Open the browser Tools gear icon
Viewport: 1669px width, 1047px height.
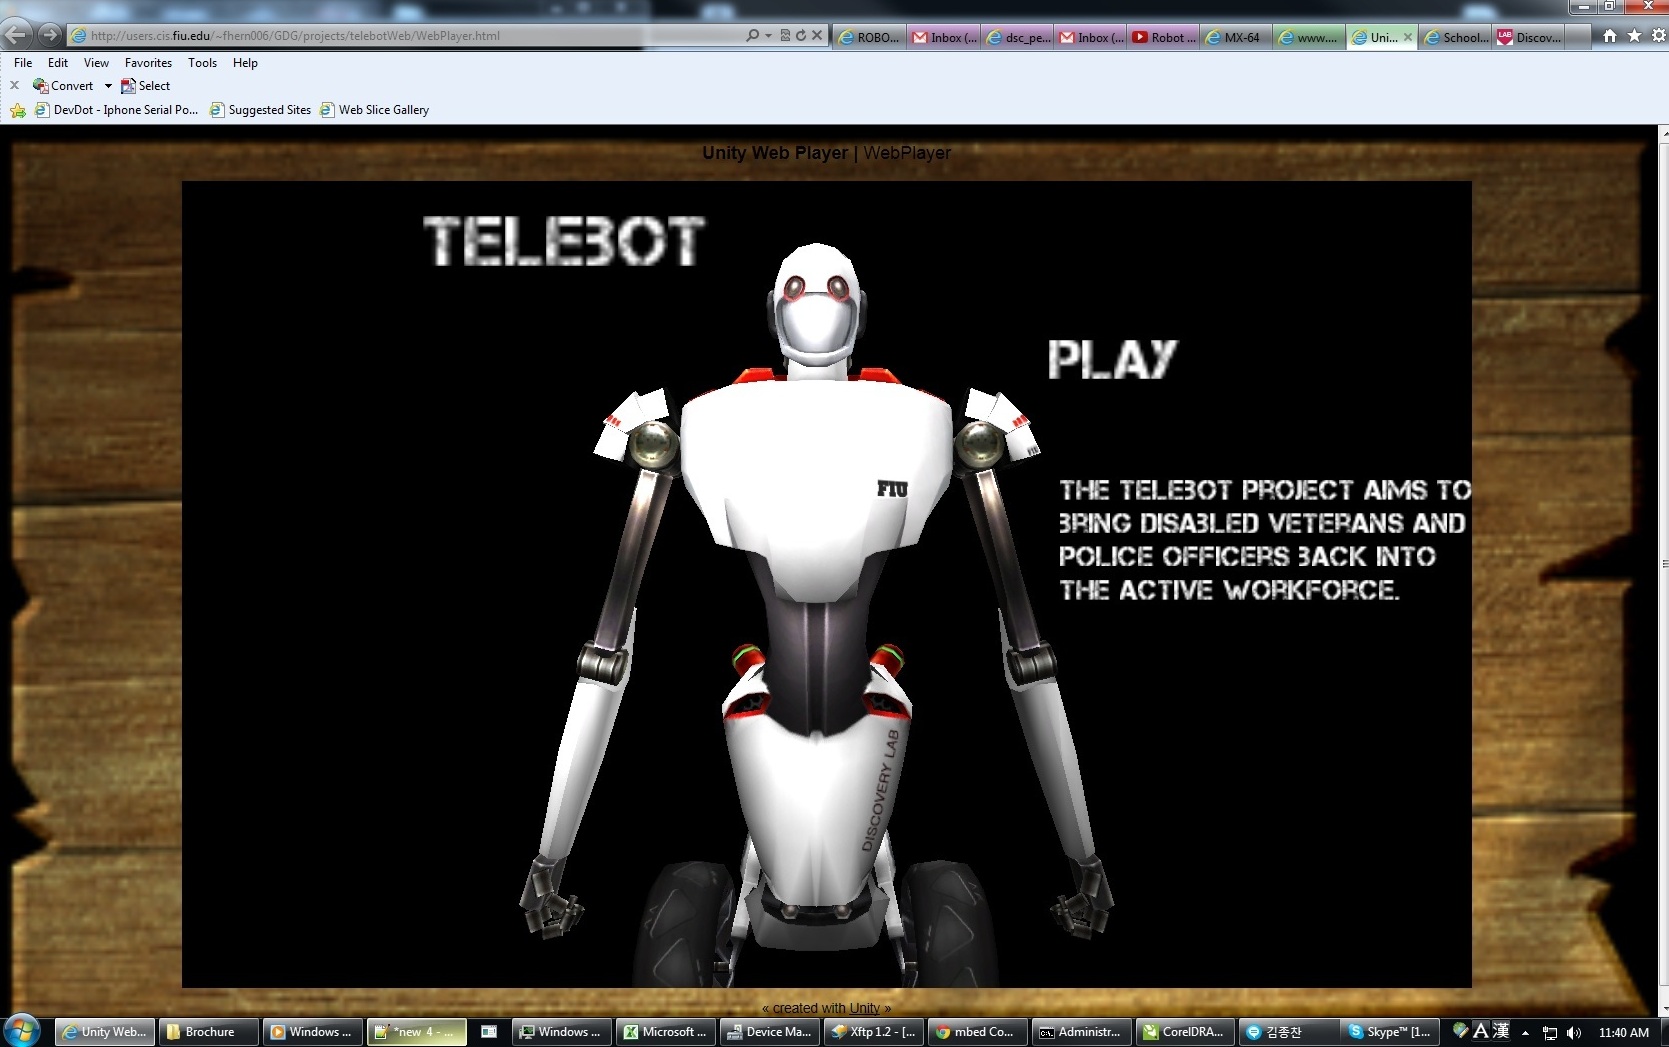point(1658,36)
